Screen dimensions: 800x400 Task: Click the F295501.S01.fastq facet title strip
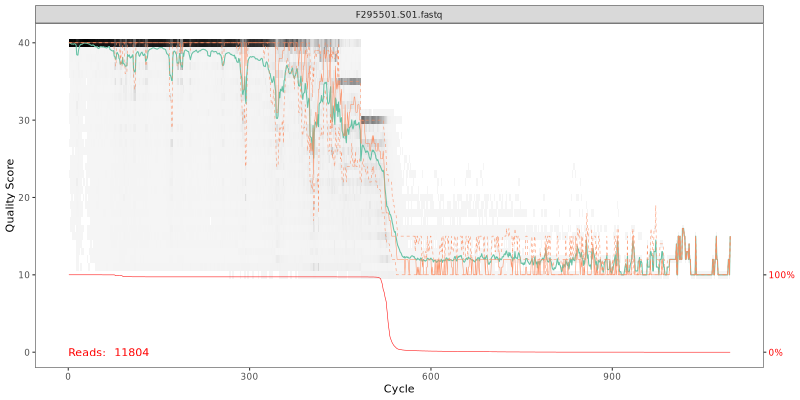pyautogui.click(x=399, y=14)
